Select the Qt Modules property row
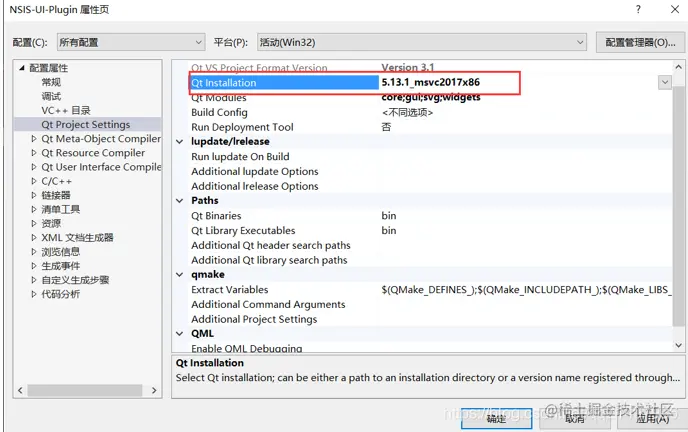The image size is (688, 432). pos(219,97)
